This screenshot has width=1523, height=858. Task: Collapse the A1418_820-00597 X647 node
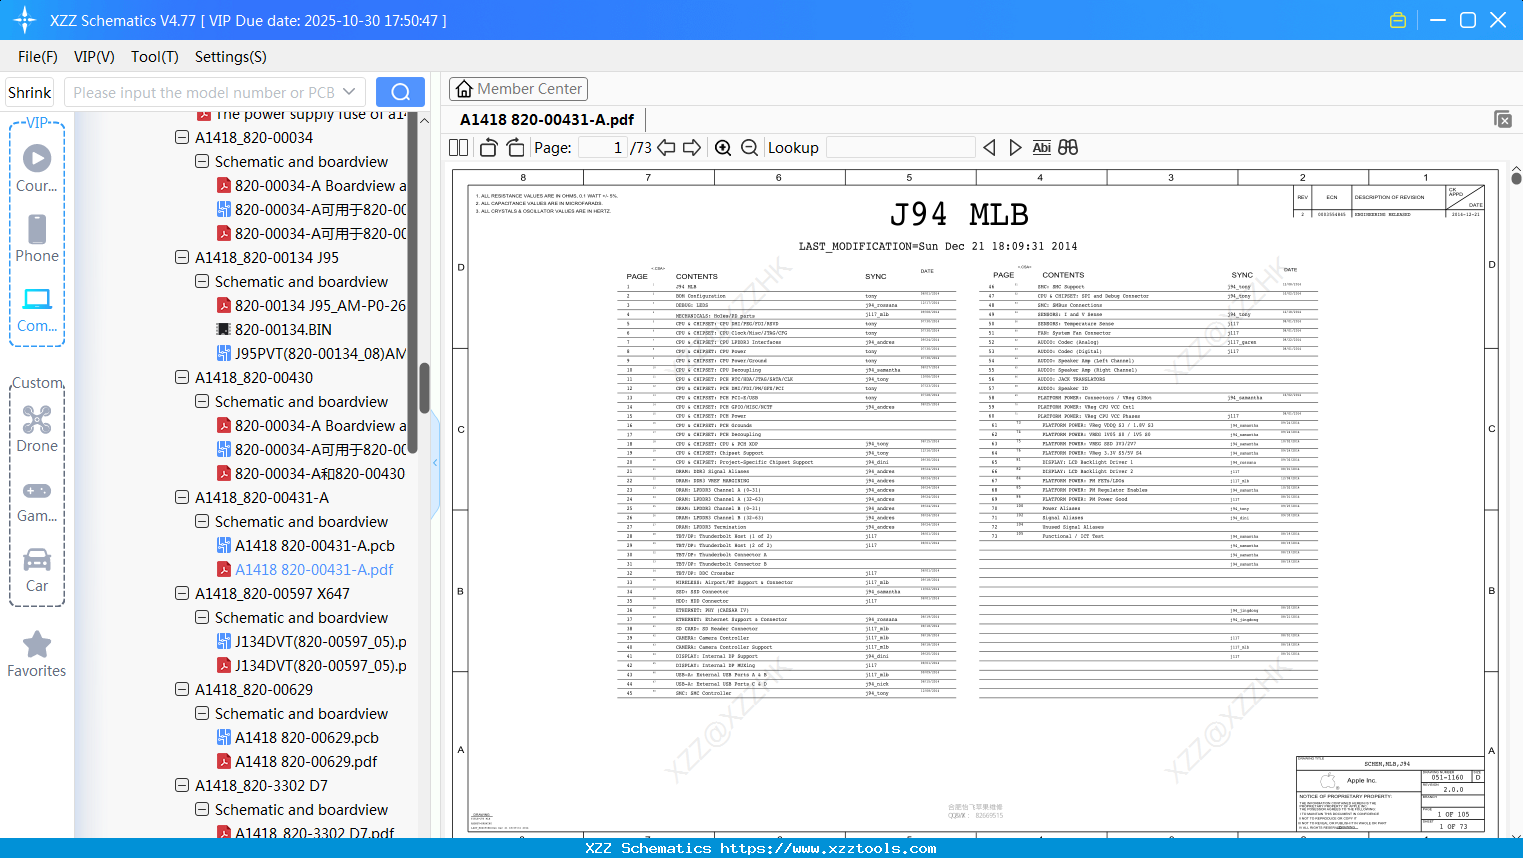pos(182,594)
